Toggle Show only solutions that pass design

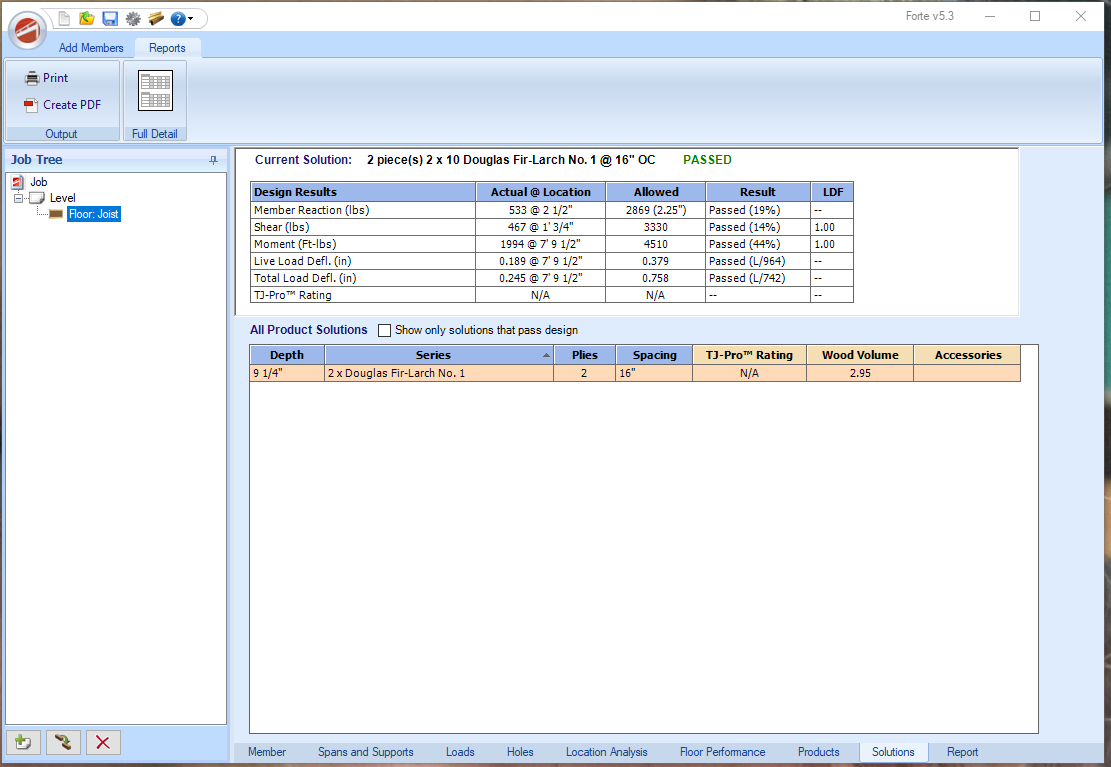pyautogui.click(x=385, y=330)
